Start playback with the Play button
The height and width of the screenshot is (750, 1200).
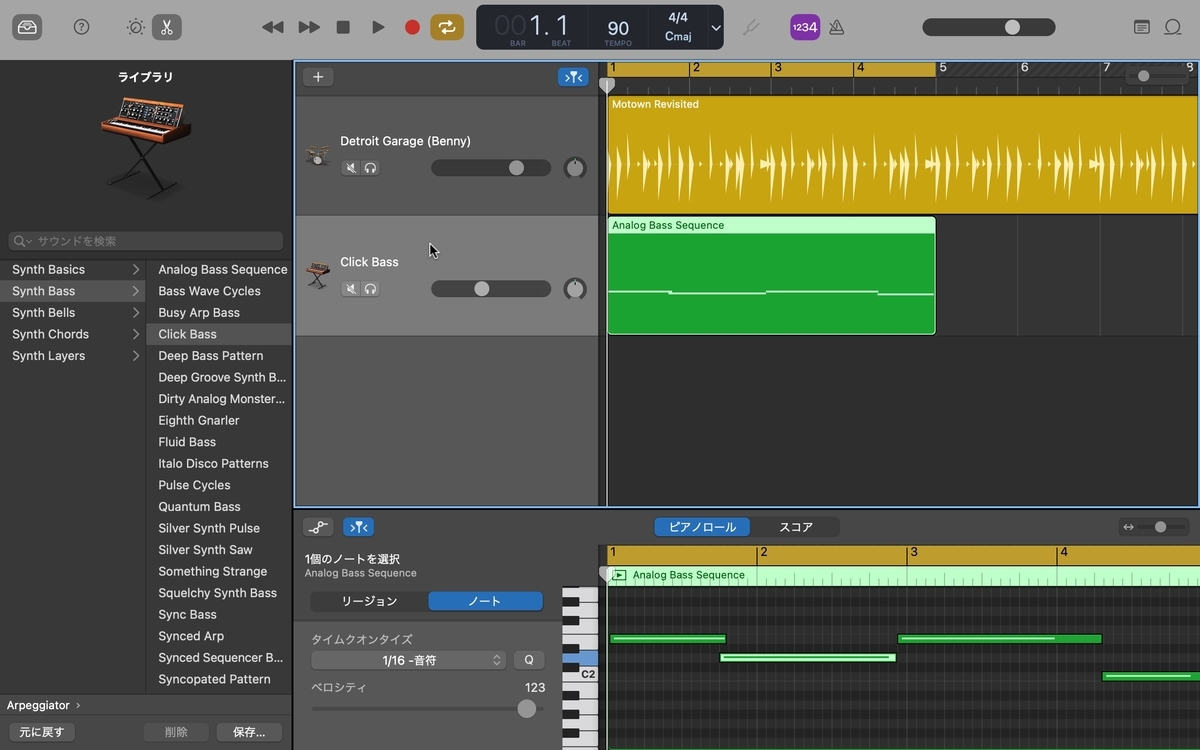coord(378,27)
